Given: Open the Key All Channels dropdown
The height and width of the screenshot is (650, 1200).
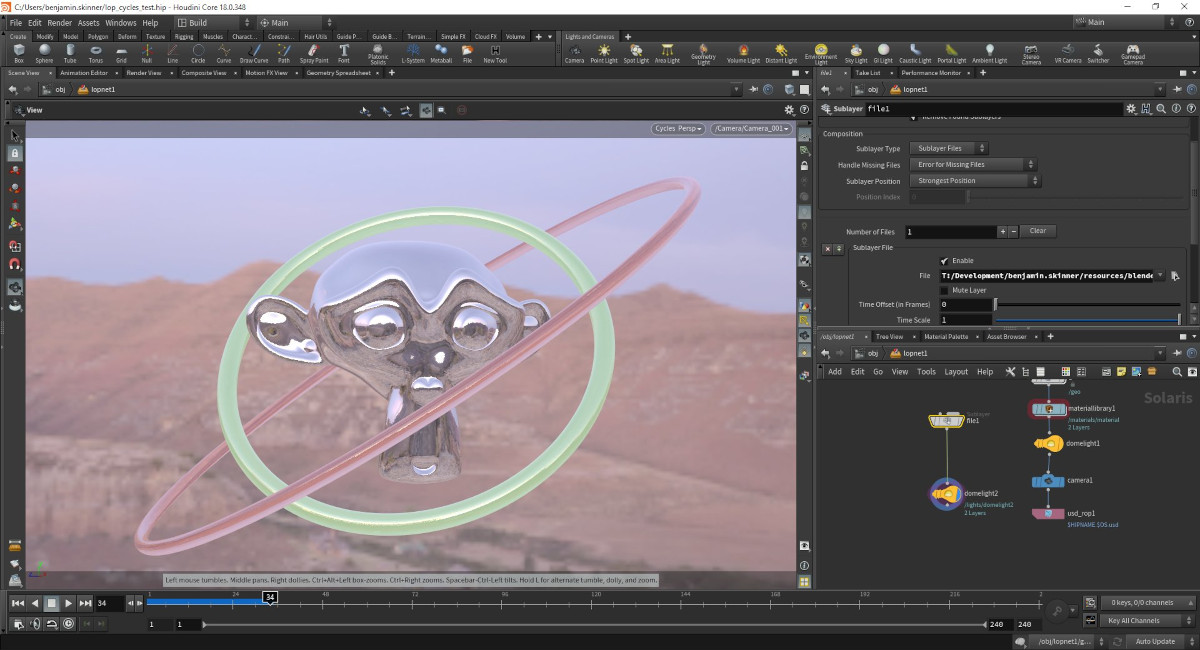Looking at the screenshot, I should (1148, 621).
